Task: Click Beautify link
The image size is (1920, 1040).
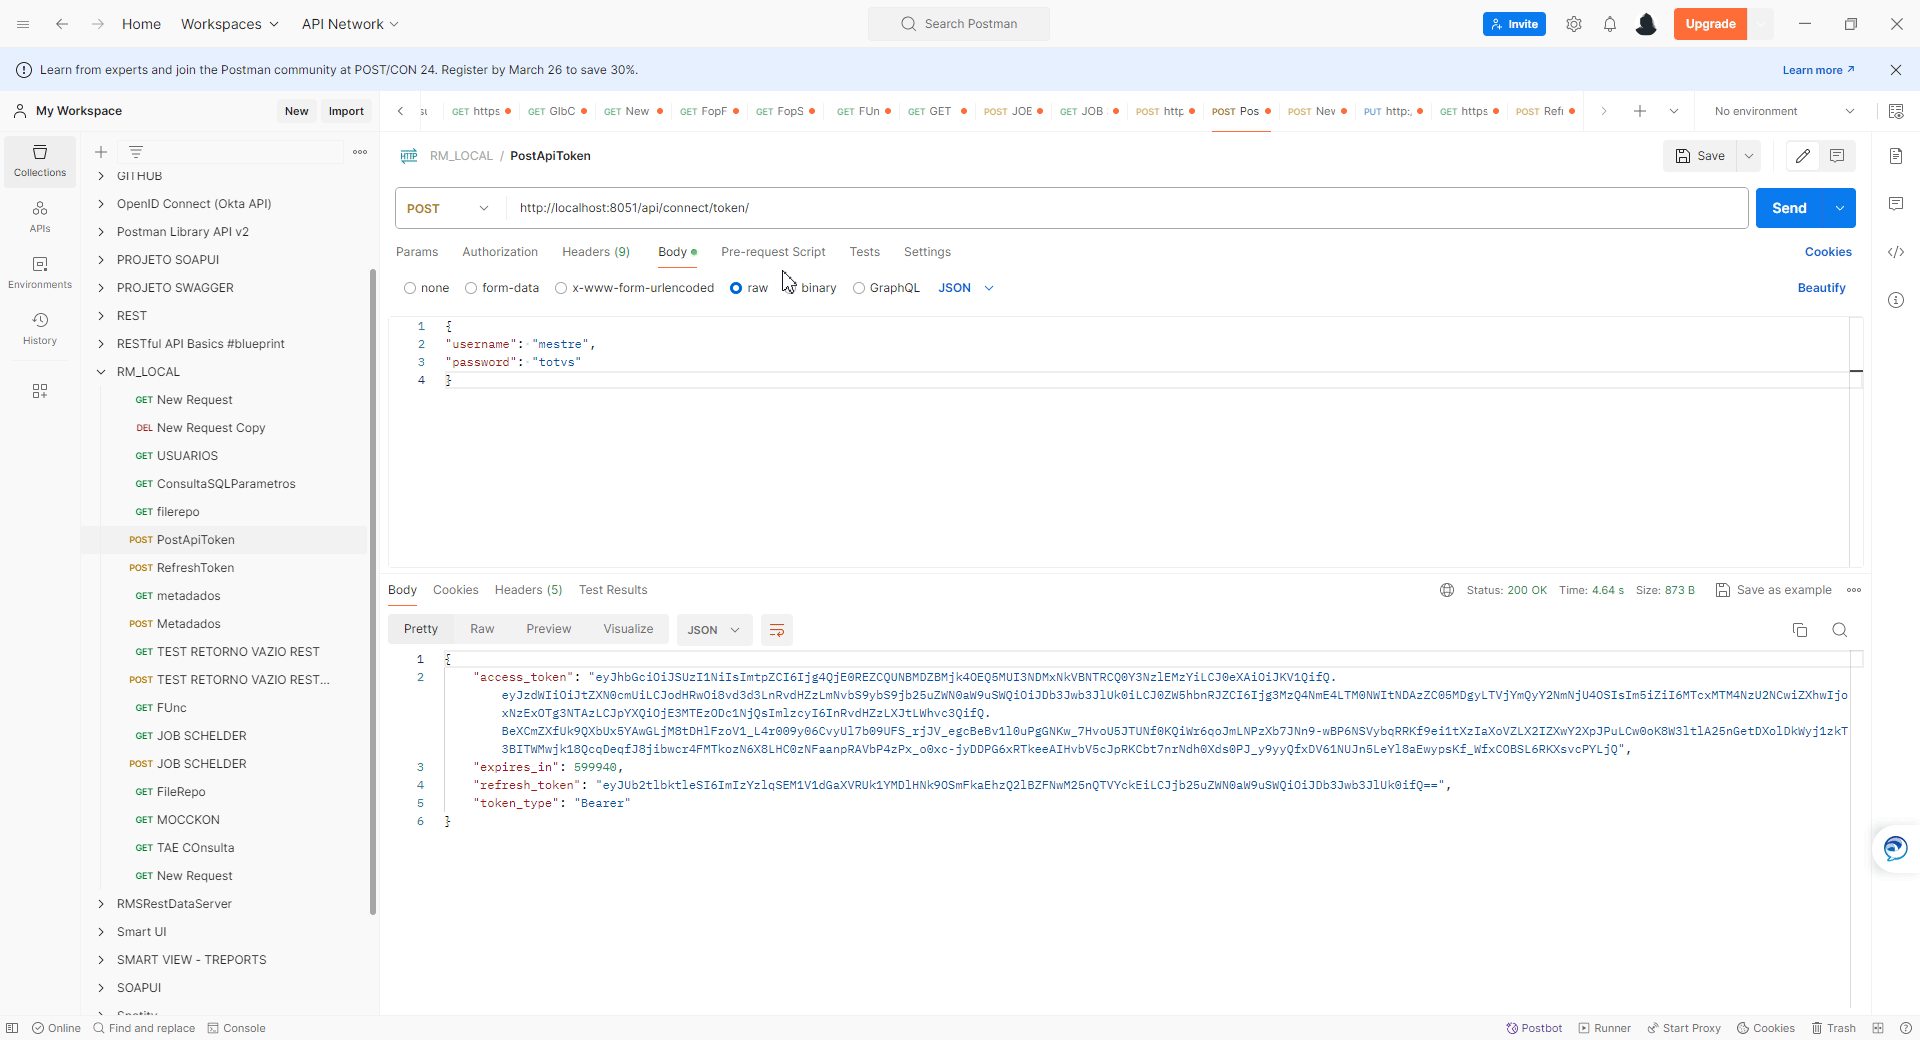Action: 1822,288
